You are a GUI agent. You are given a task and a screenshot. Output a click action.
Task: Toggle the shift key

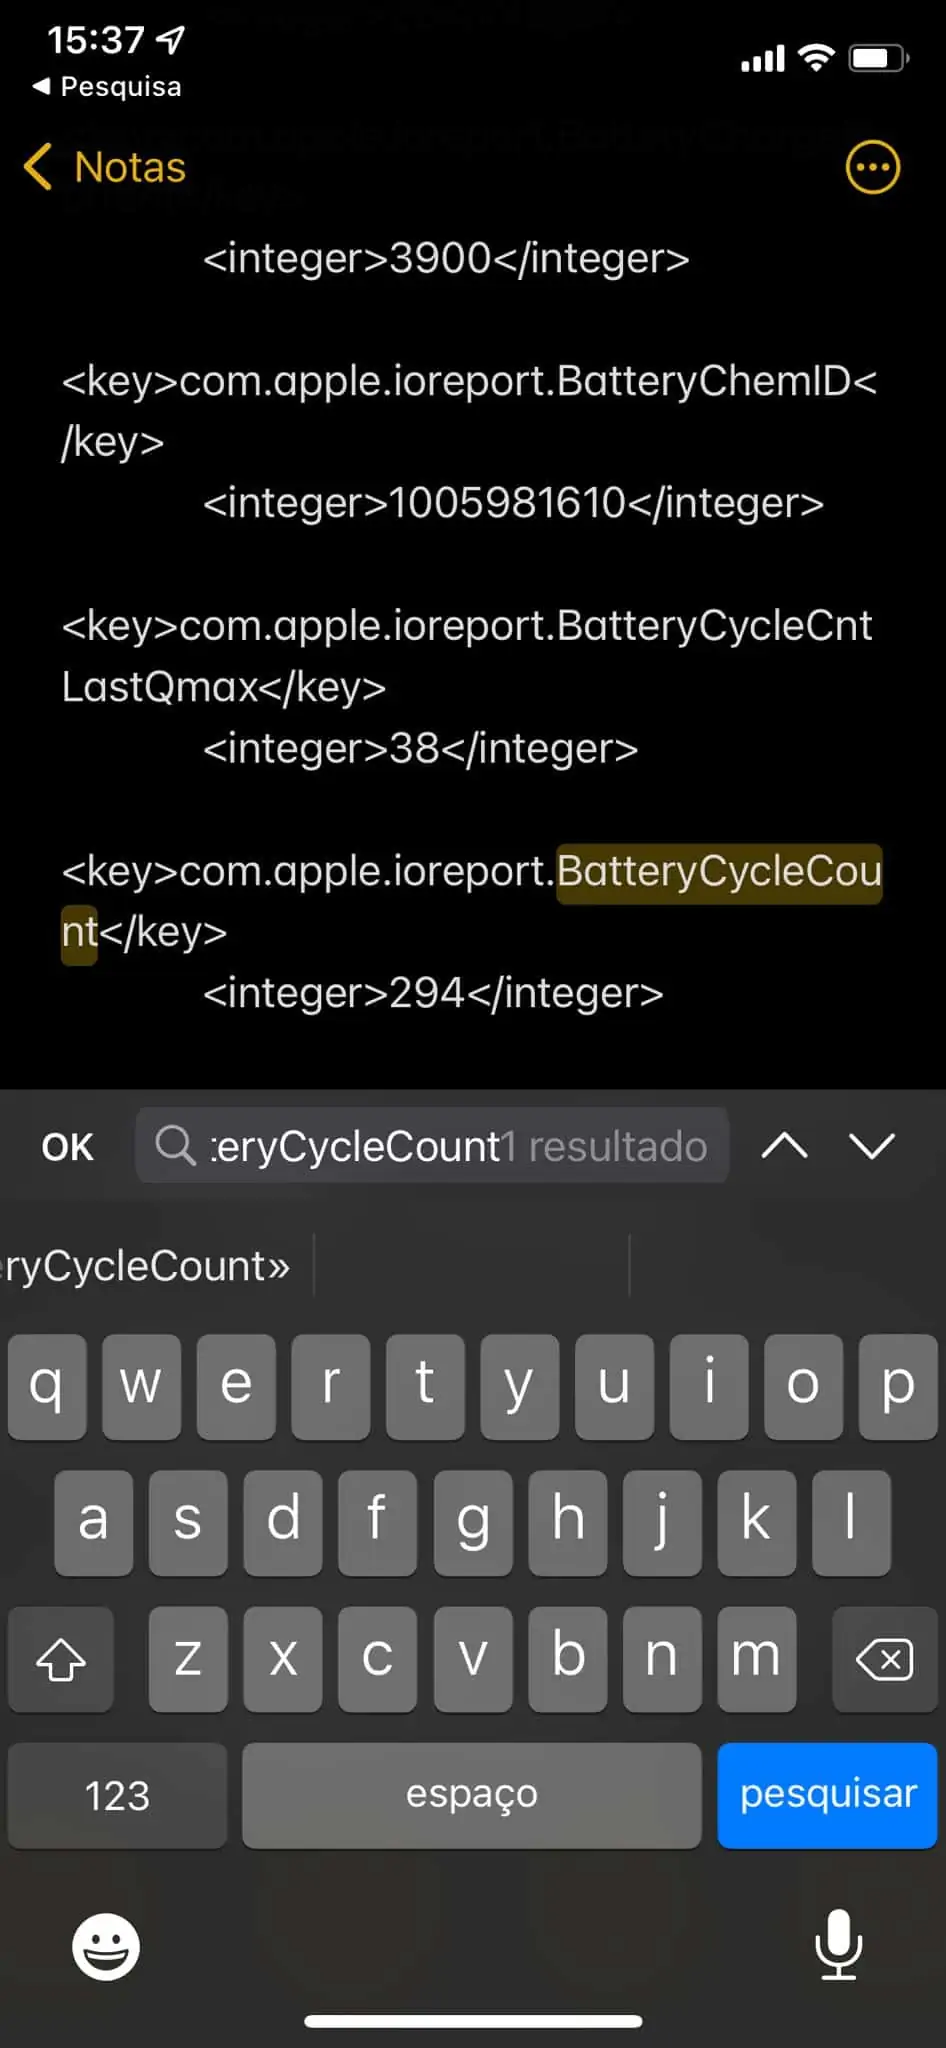tap(61, 1659)
